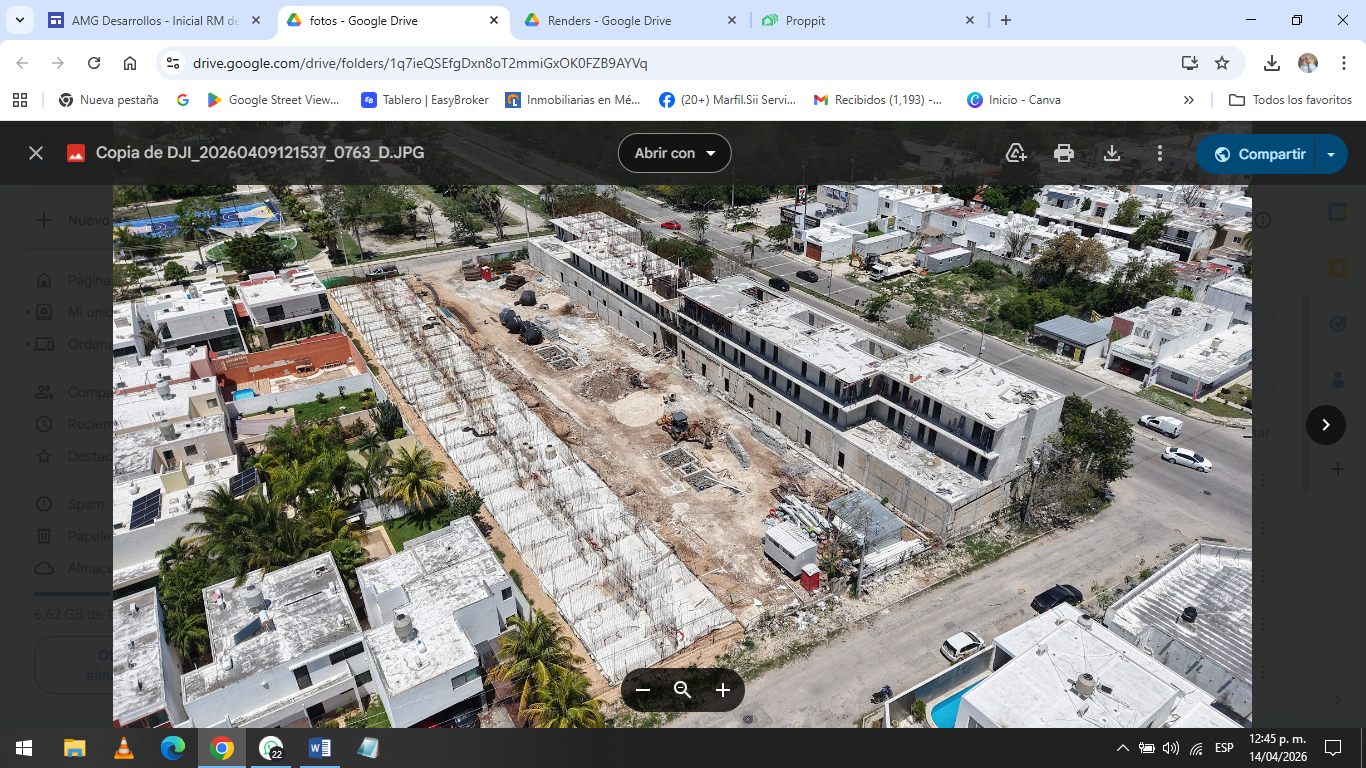The image size is (1366, 768).
Task: Launch File Explorer from taskbar
Action: click(x=74, y=748)
